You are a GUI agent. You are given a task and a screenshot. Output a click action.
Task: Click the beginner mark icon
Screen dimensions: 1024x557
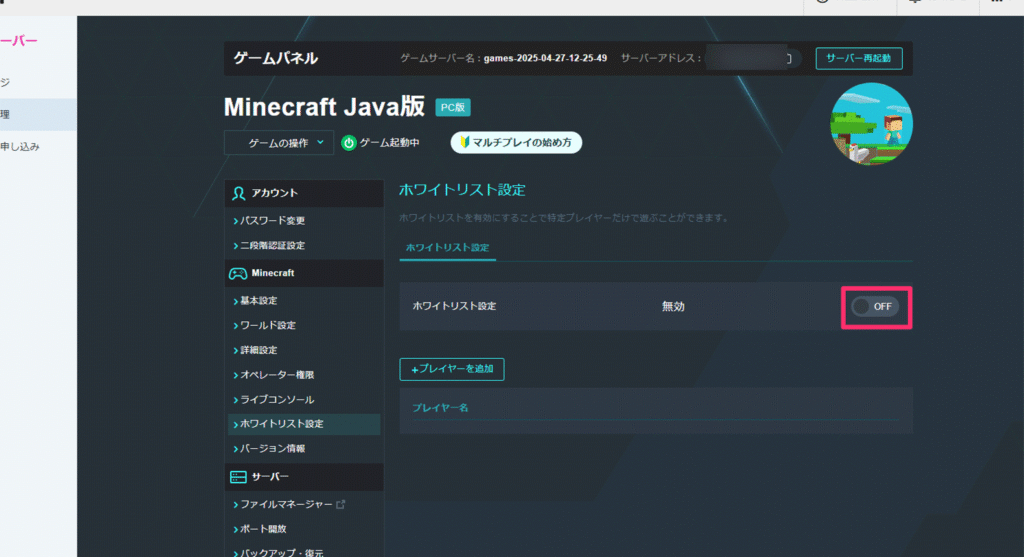(x=464, y=142)
